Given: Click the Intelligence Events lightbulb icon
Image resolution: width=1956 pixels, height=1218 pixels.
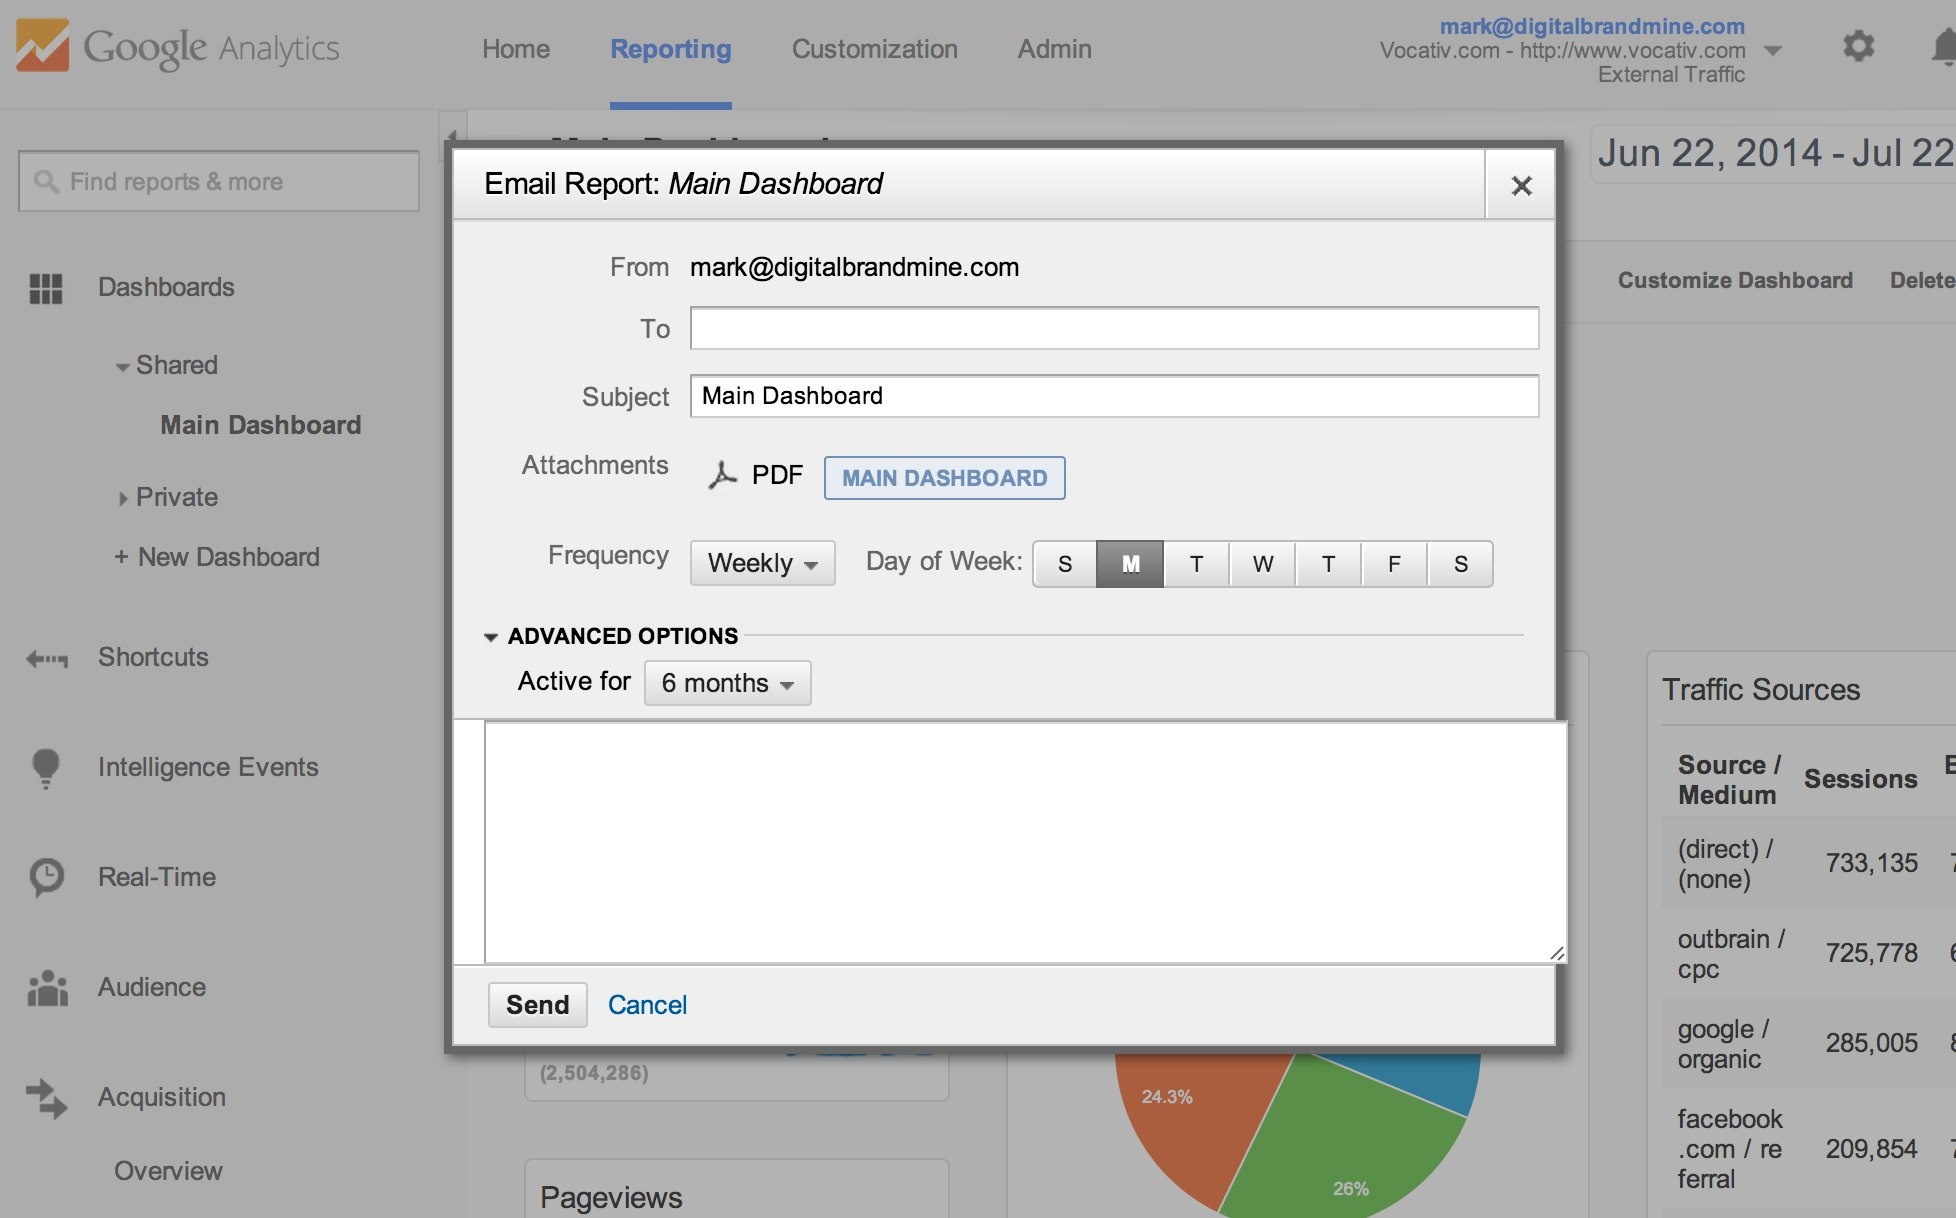Looking at the screenshot, I should [x=46, y=768].
